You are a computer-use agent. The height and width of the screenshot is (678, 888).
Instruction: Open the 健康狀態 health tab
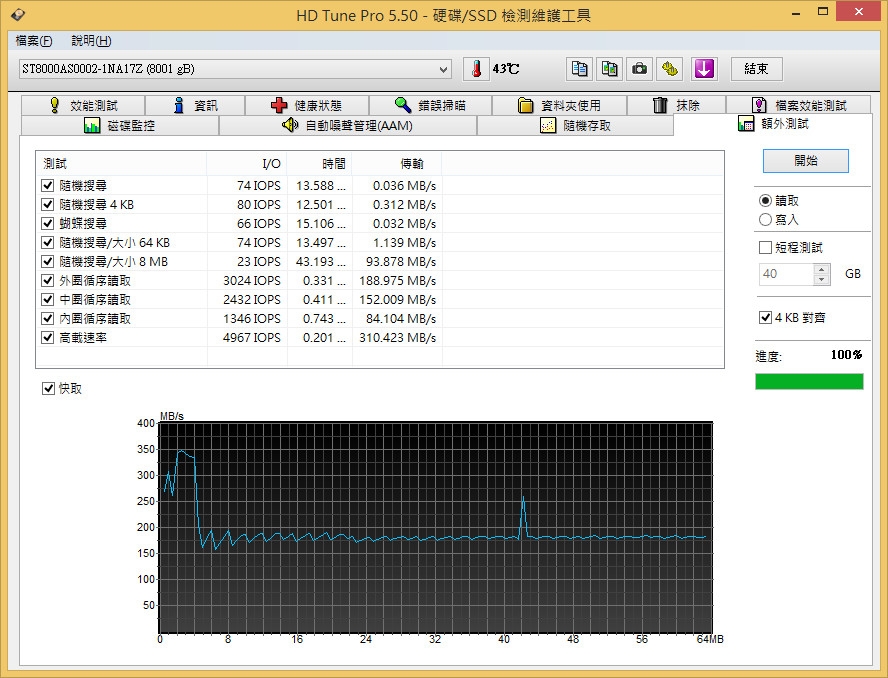pyautogui.click(x=307, y=105)
